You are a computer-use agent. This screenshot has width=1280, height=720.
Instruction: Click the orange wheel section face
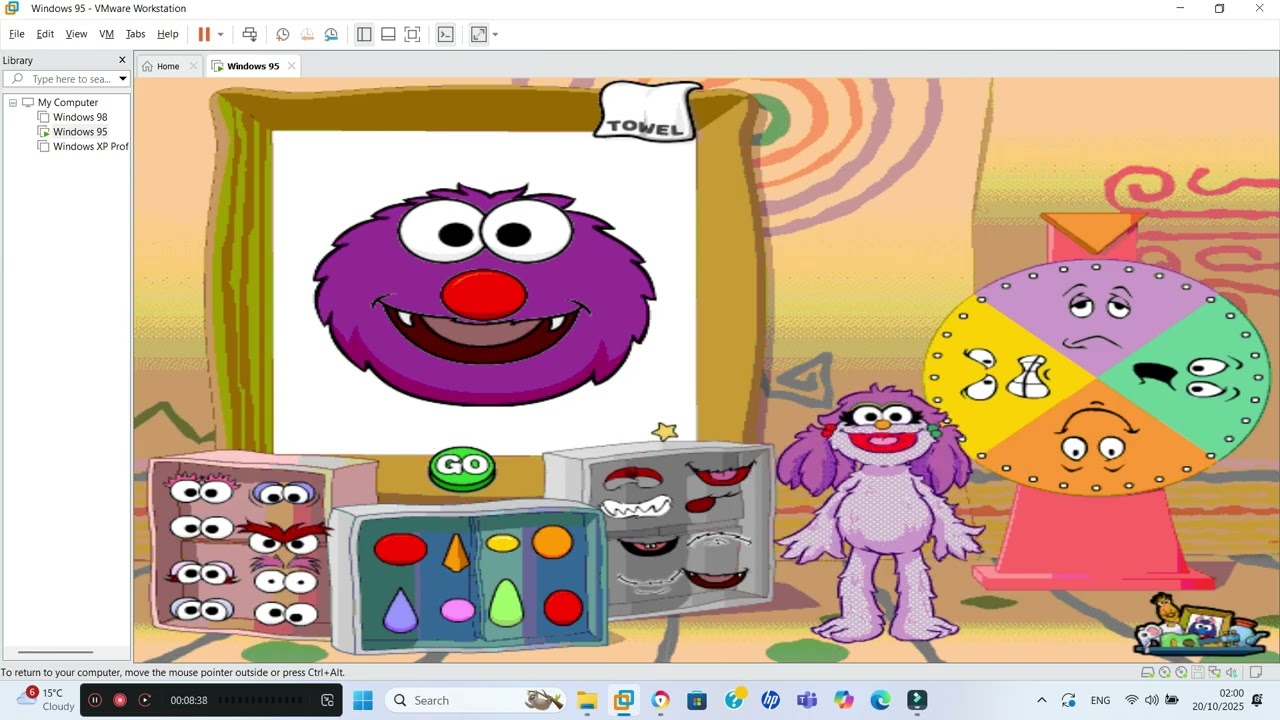(1095, 437)
